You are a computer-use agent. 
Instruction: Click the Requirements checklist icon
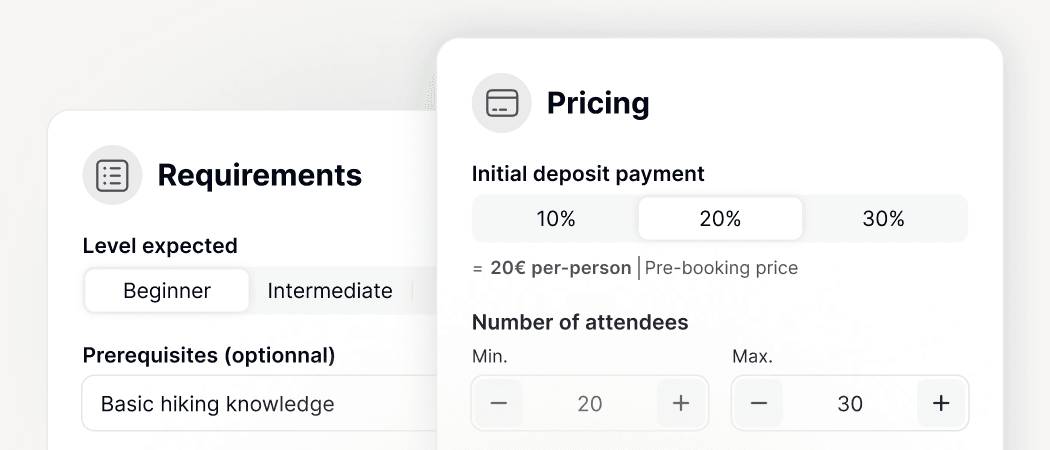click(112, 175)
